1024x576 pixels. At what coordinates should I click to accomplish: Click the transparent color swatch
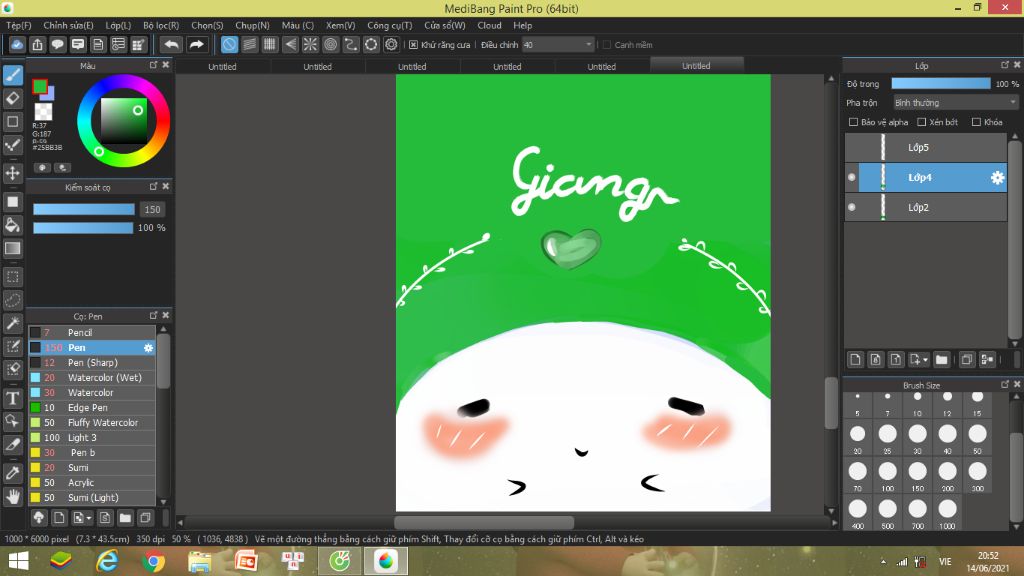(x=43, y=111)
